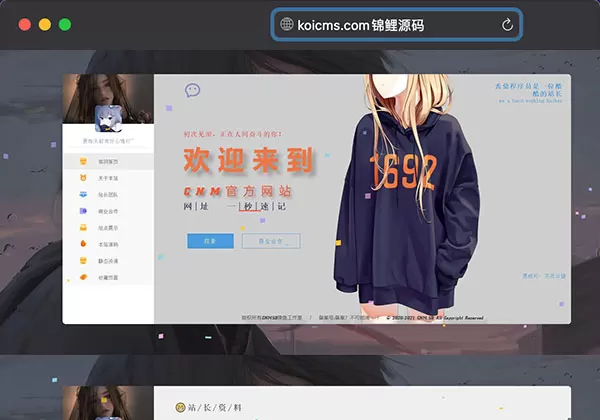Click the purple chat bubble icon
Viewport: 600px width, 420px height.
pyautogui.click(x=193, y=90)
